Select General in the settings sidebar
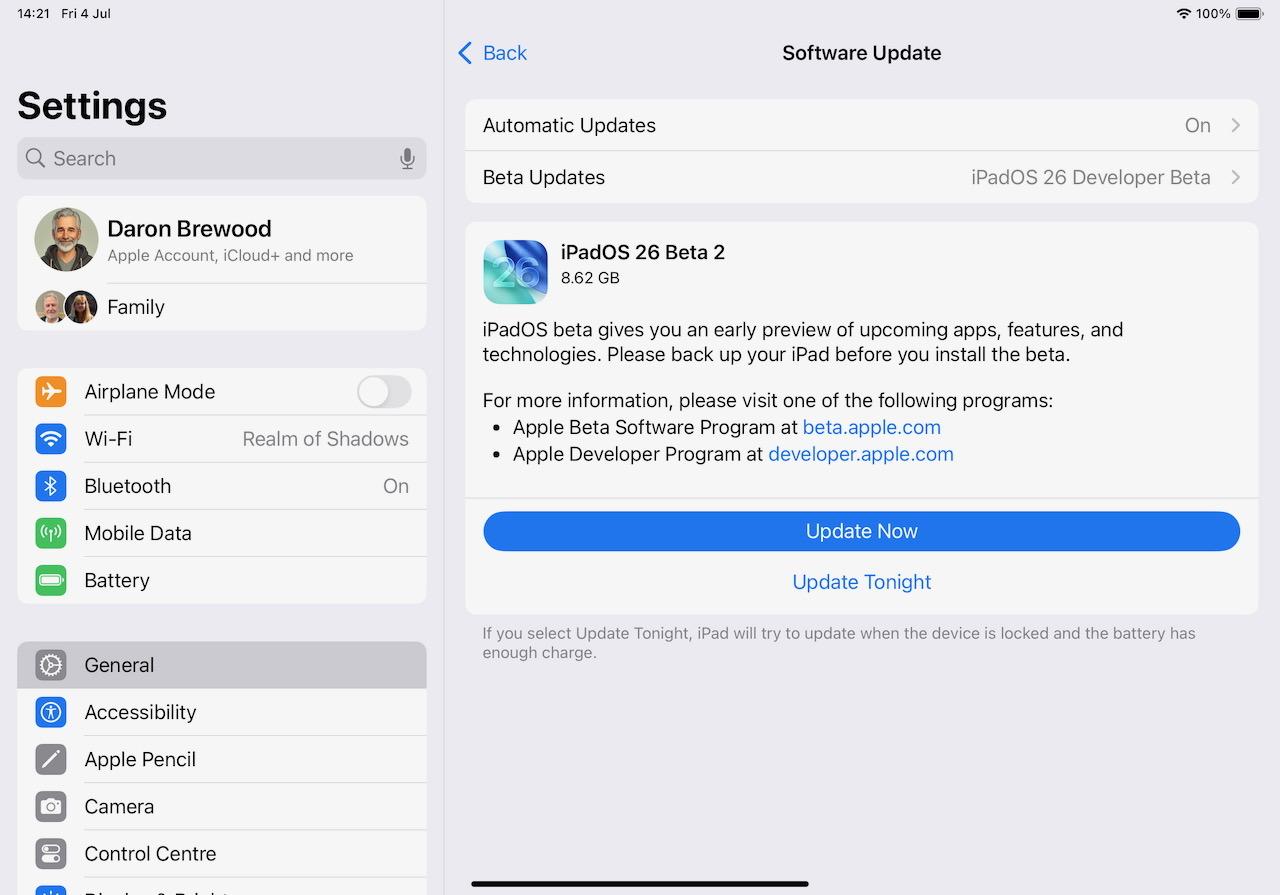Image resolution: width=1280 pixels, height=895 pixels. [x=222, y=665]
